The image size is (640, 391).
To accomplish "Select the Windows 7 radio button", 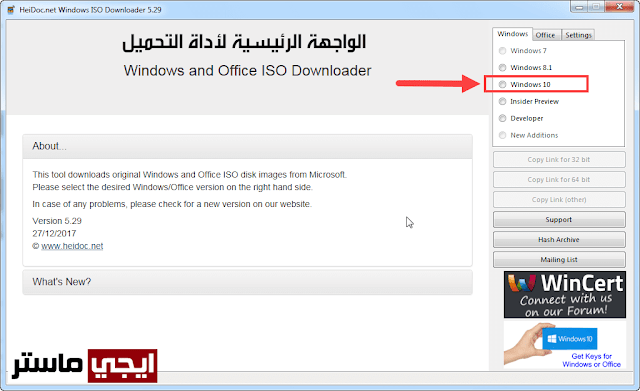I will click(502, 51).
